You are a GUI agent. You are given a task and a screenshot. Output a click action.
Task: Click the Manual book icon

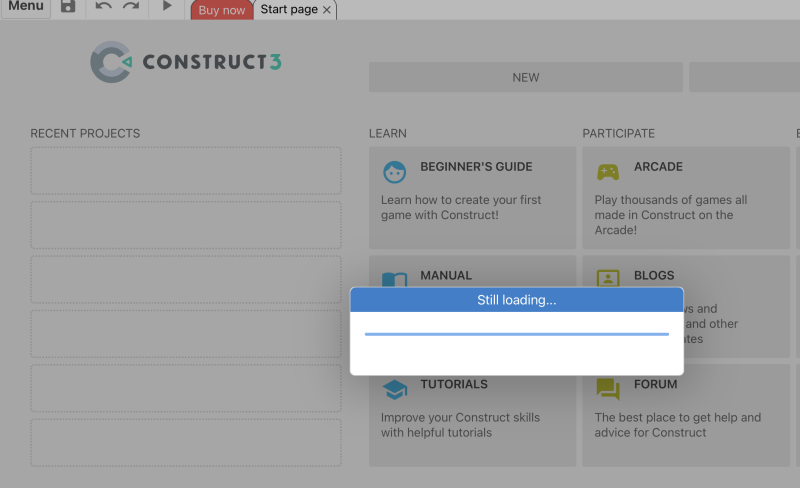tap(394, 279)
